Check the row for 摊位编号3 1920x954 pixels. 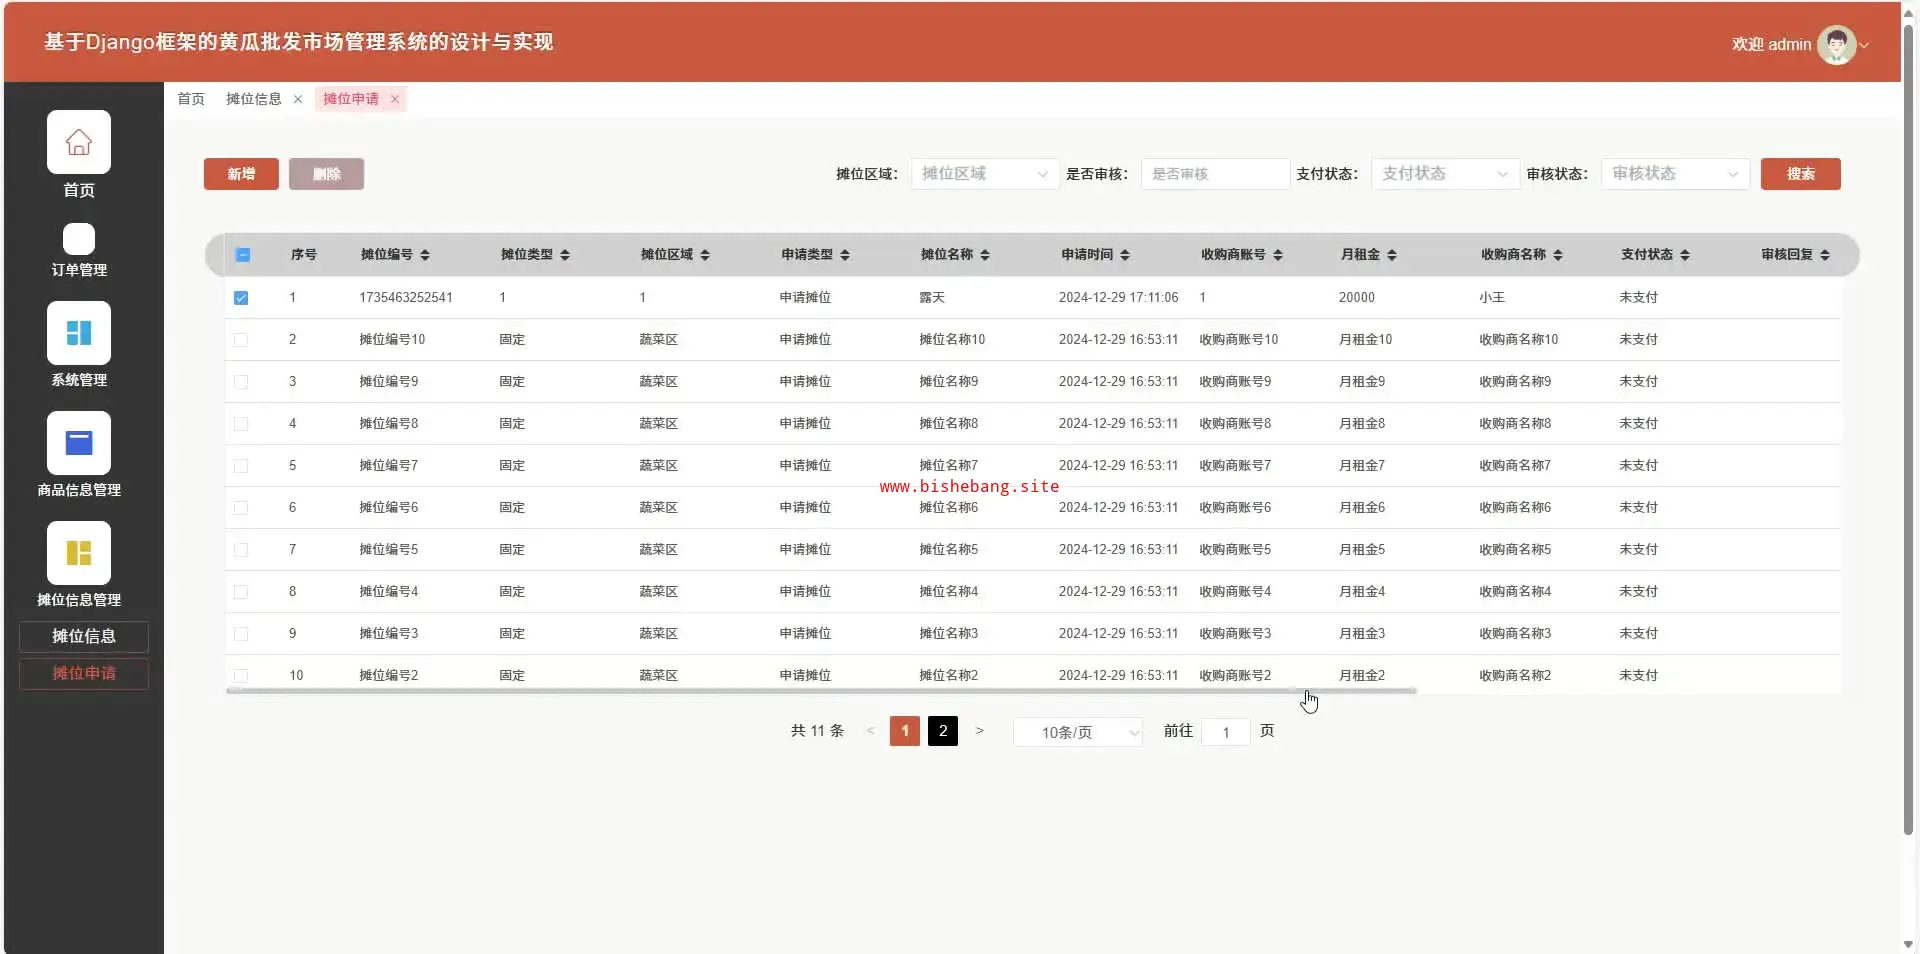click(x=241, y=634)
